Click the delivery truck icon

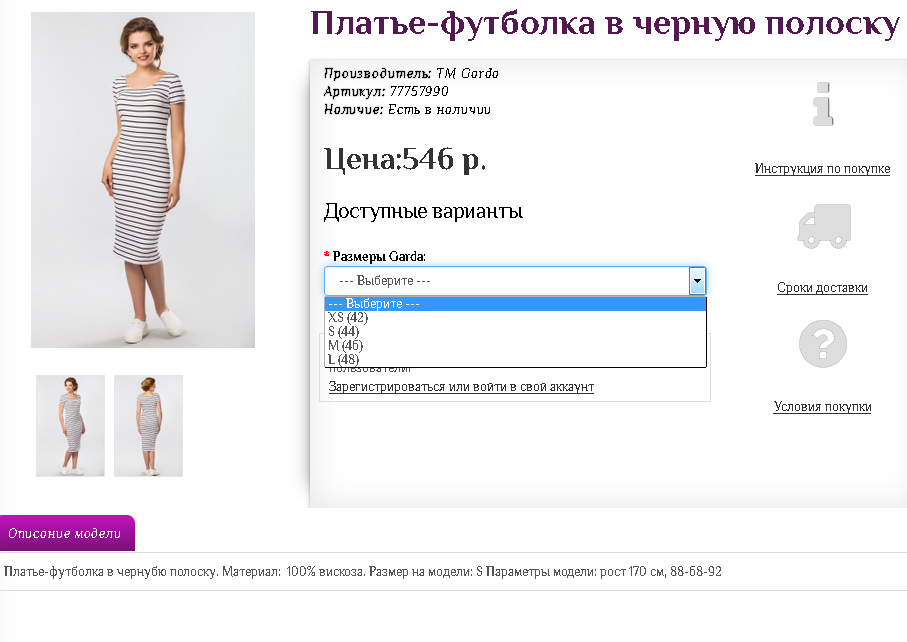pyautogui.click(x=823, y=226)
